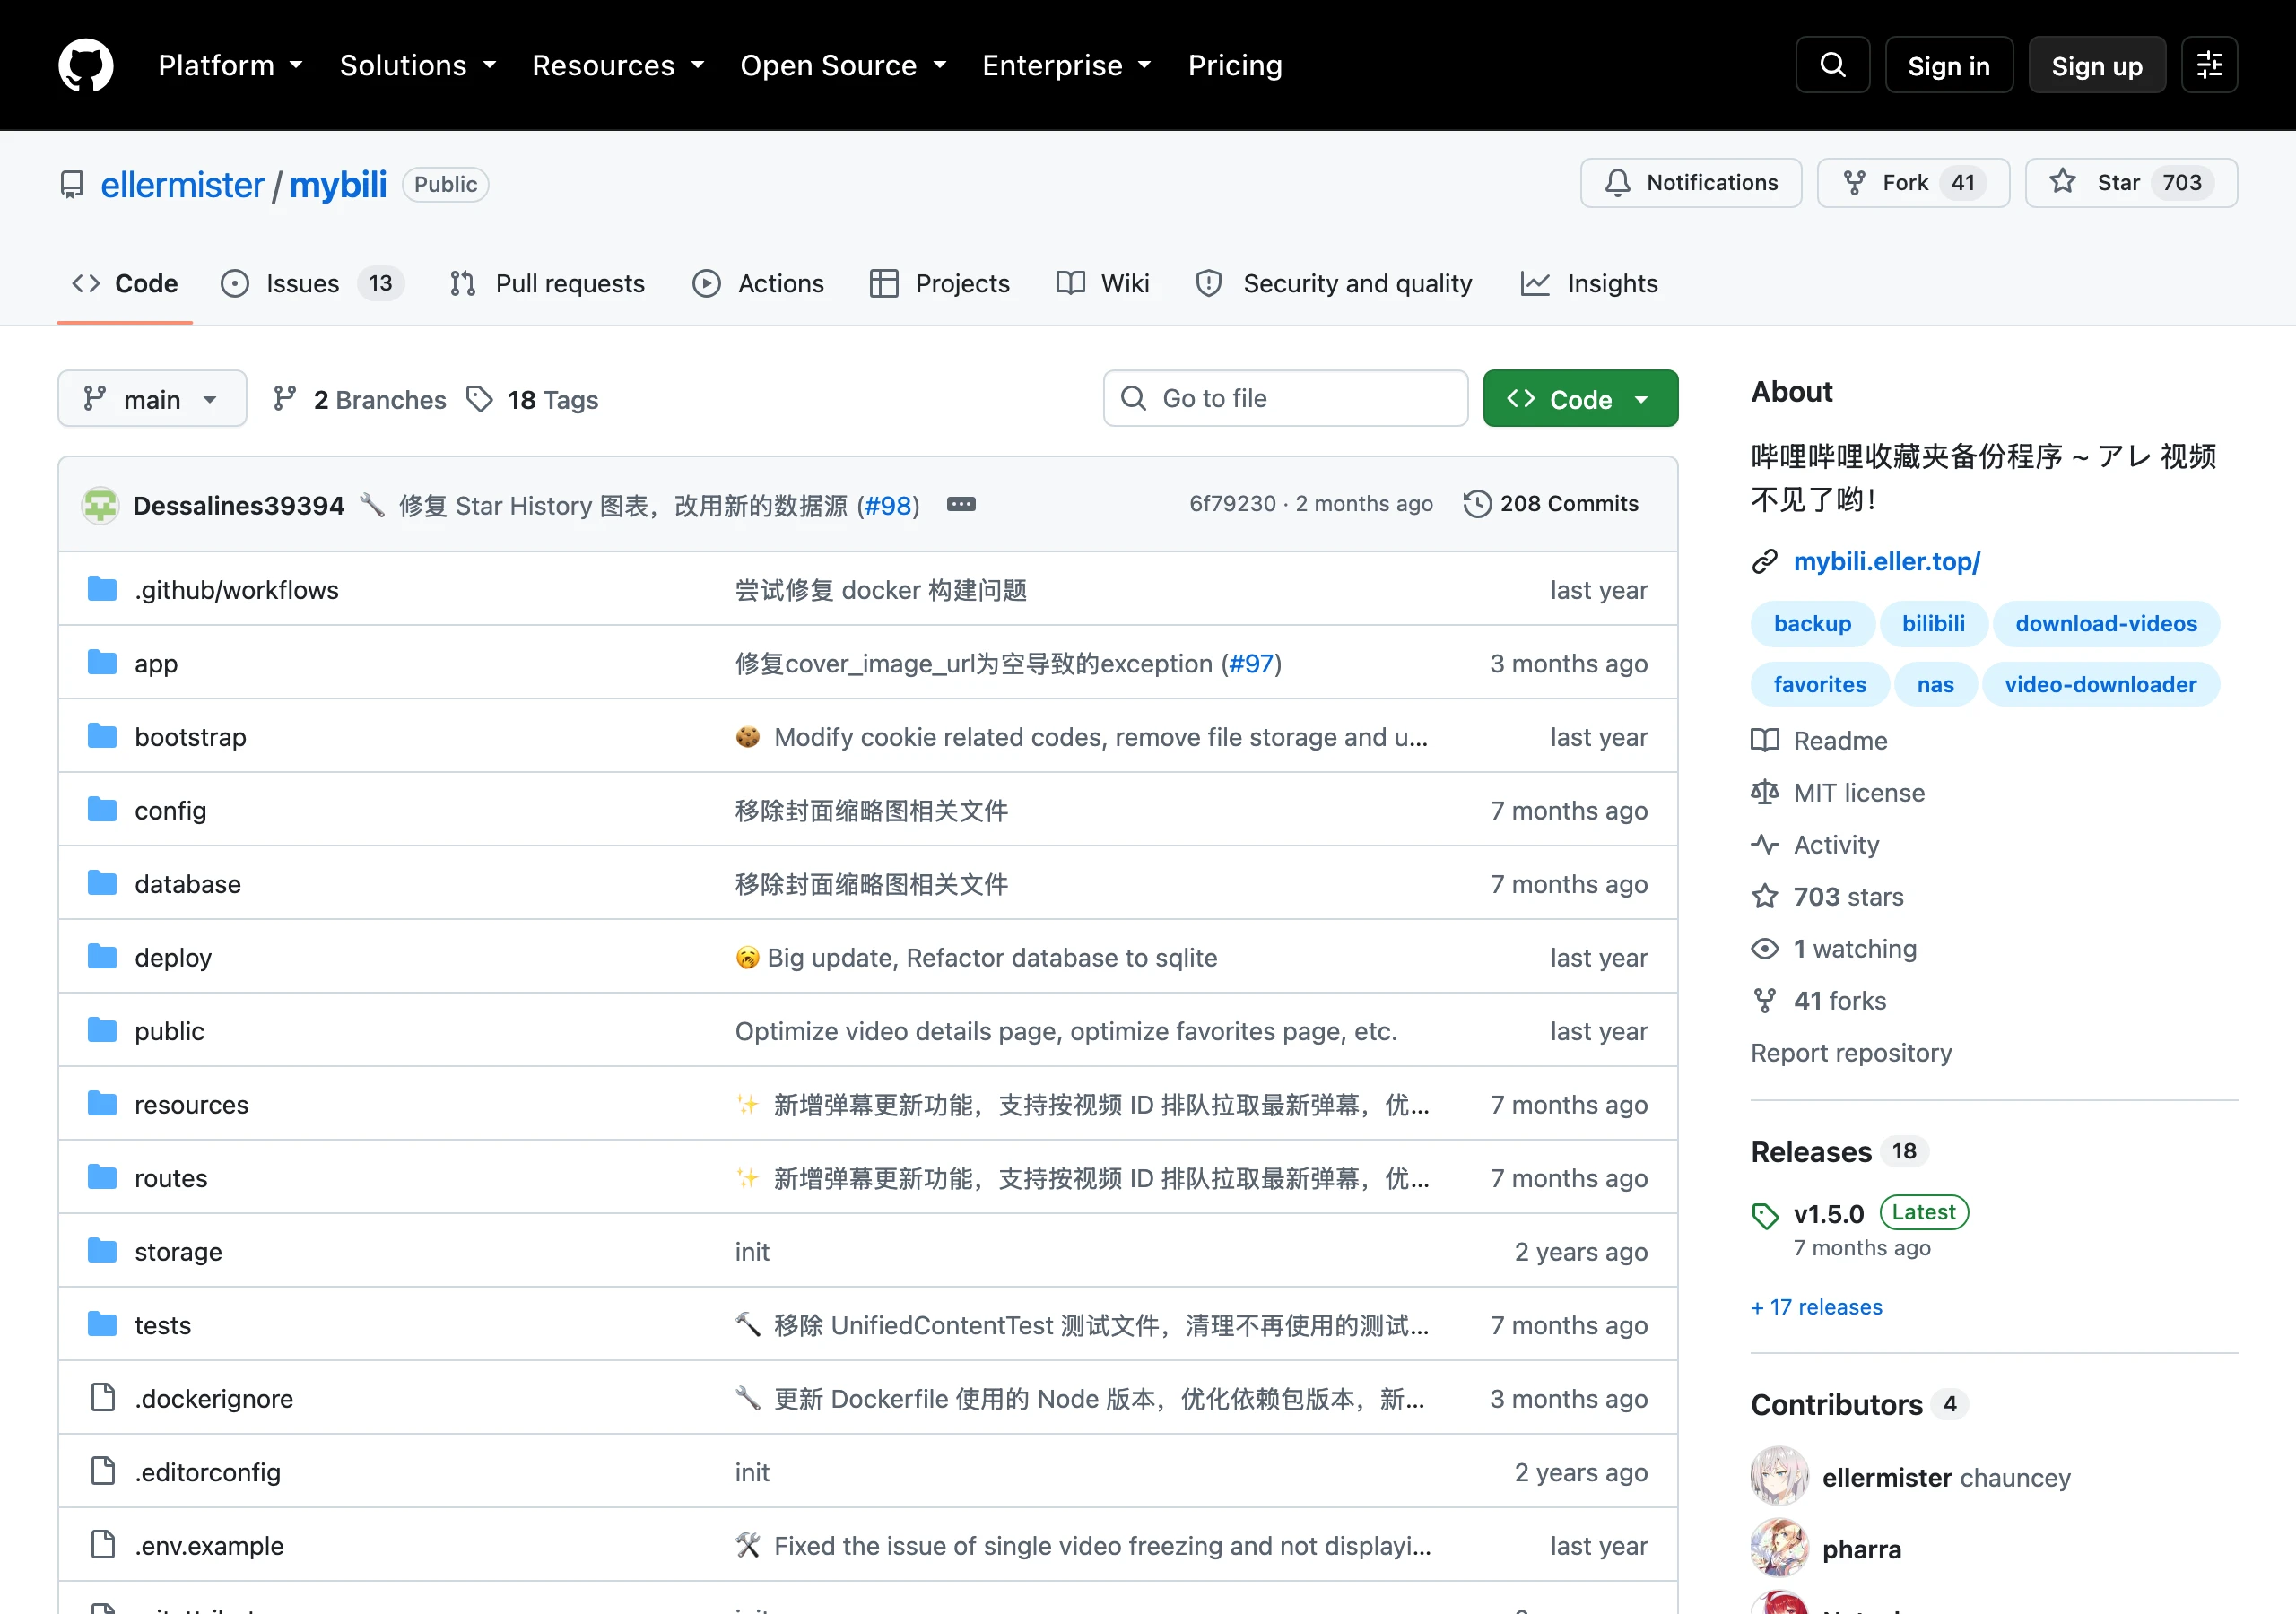Open the .github/workflows folder
Viewport: 2296px width, 1614px height.
coord(237,590)
